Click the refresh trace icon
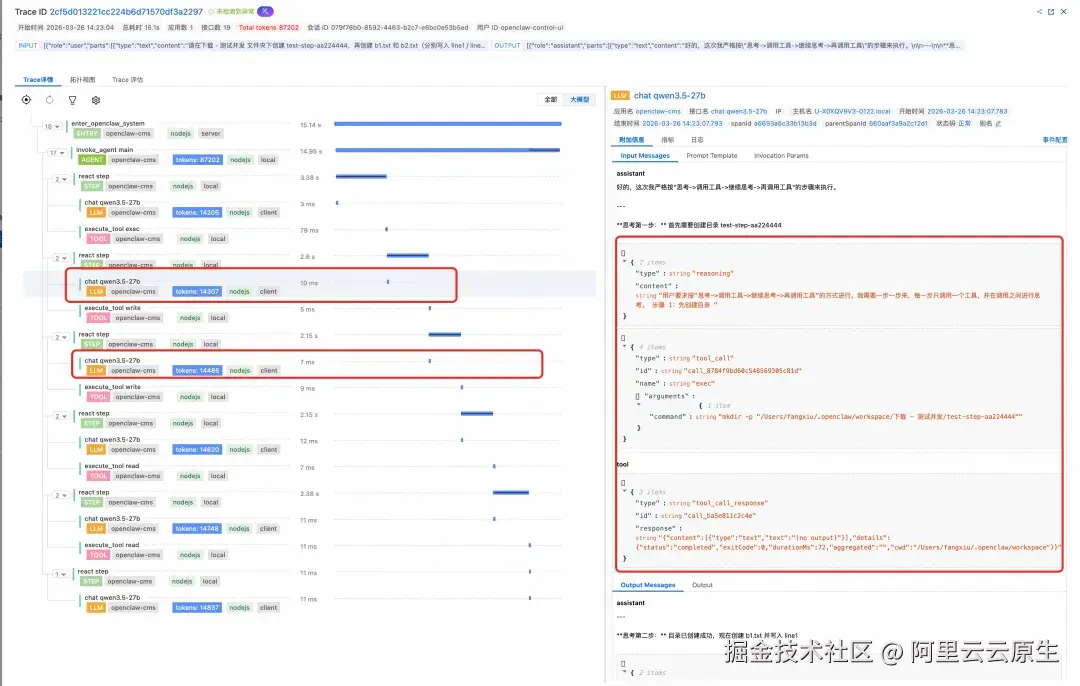Viewport: 1080px width, 686px height. pos(50,100)
